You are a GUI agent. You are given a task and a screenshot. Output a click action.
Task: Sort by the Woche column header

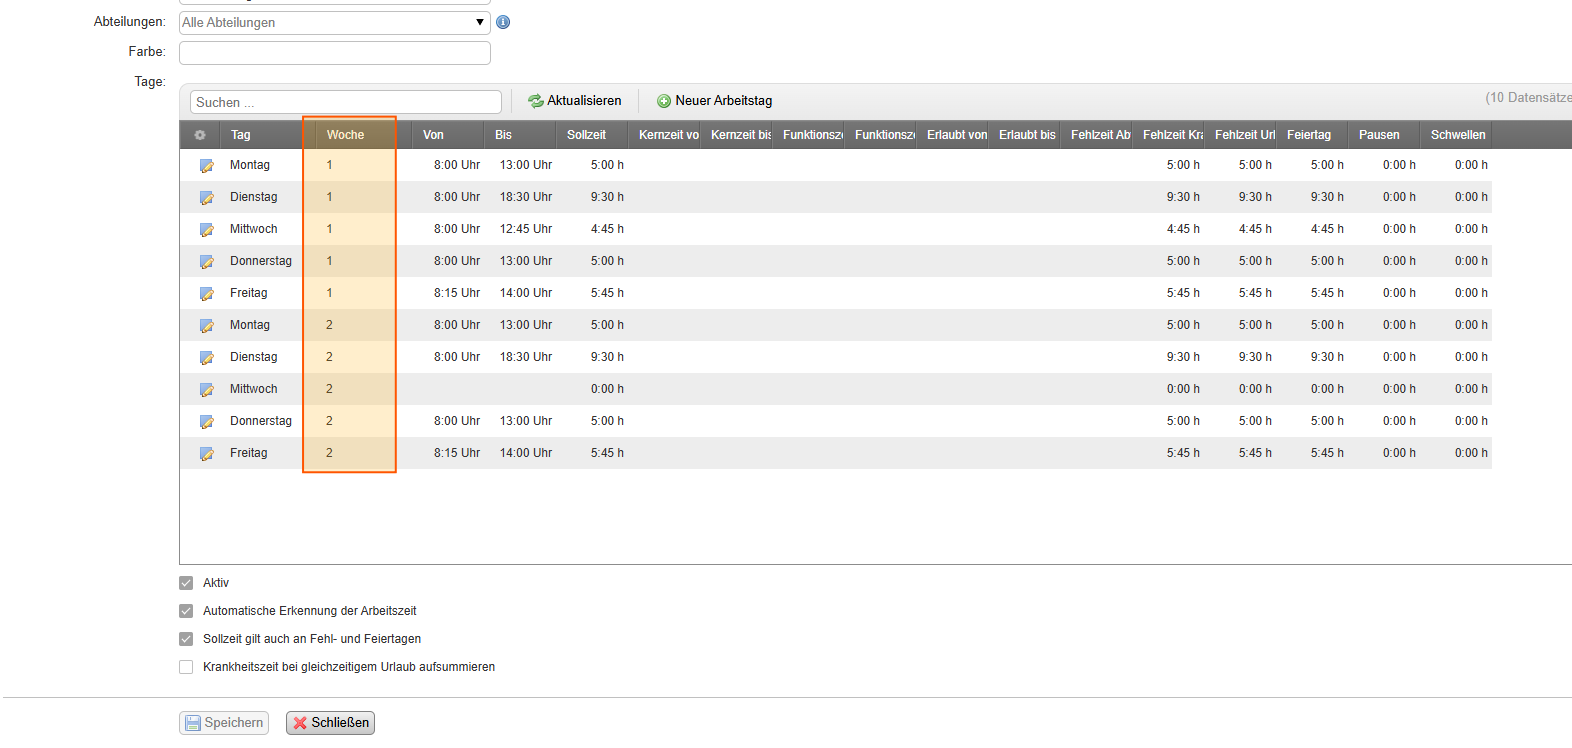click(345, 135)
